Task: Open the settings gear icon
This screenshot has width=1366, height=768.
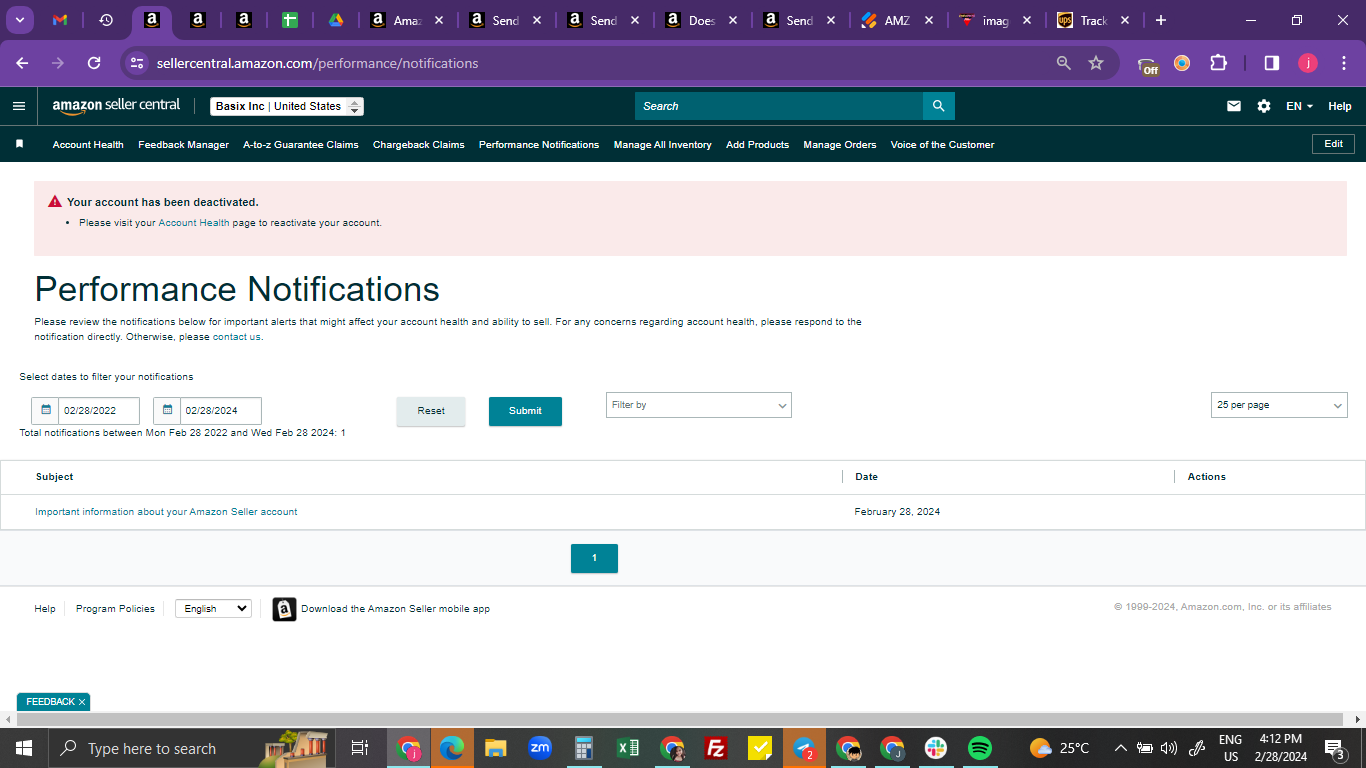Action: (1264, 106)
